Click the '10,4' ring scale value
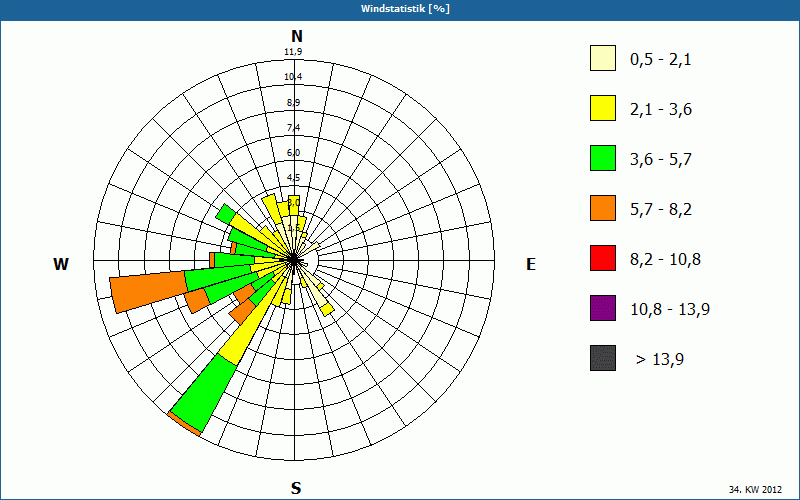This screenshot has height=500, width=800. pyautogui.click(x=293, y=77)
